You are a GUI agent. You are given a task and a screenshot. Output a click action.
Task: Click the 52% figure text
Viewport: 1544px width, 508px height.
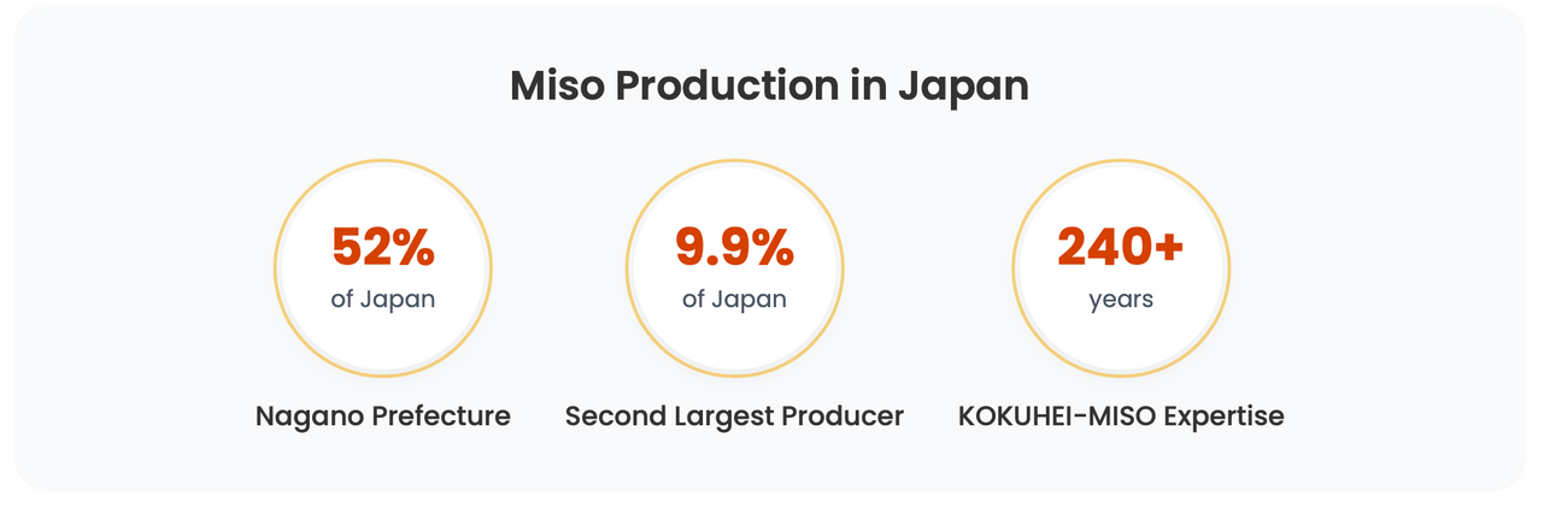383,247
